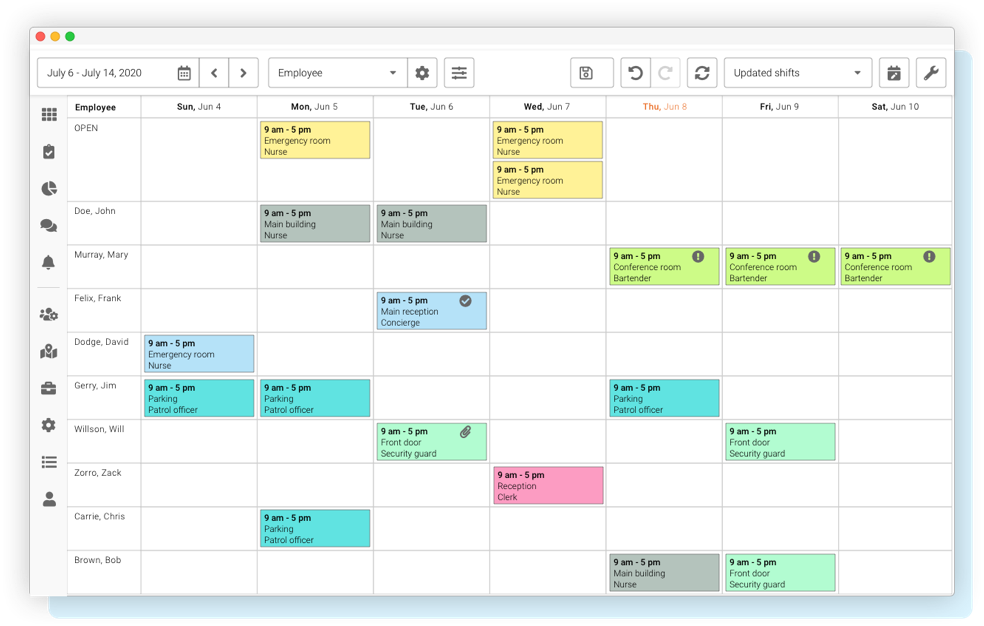
Task: Open the calendar date picker icon
Action: [184, 73]
